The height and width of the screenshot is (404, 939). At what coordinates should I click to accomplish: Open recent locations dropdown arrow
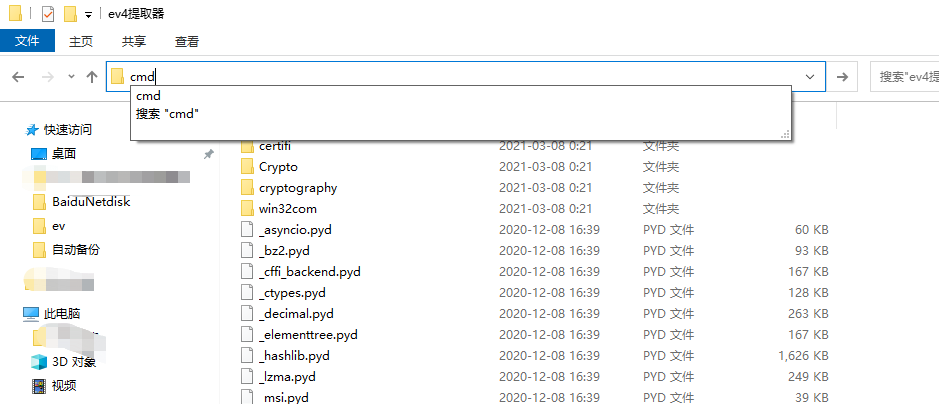click(71, 77)
